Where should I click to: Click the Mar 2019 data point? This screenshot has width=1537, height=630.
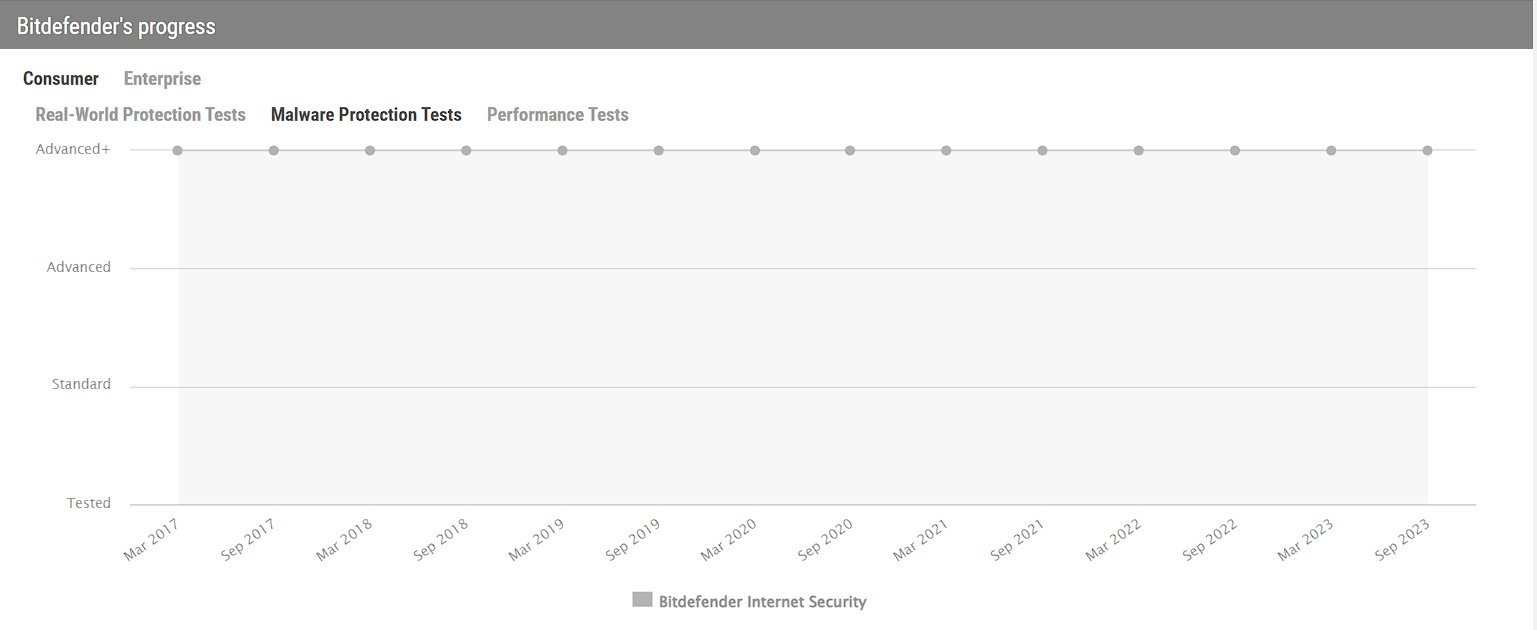click(562, 151)
